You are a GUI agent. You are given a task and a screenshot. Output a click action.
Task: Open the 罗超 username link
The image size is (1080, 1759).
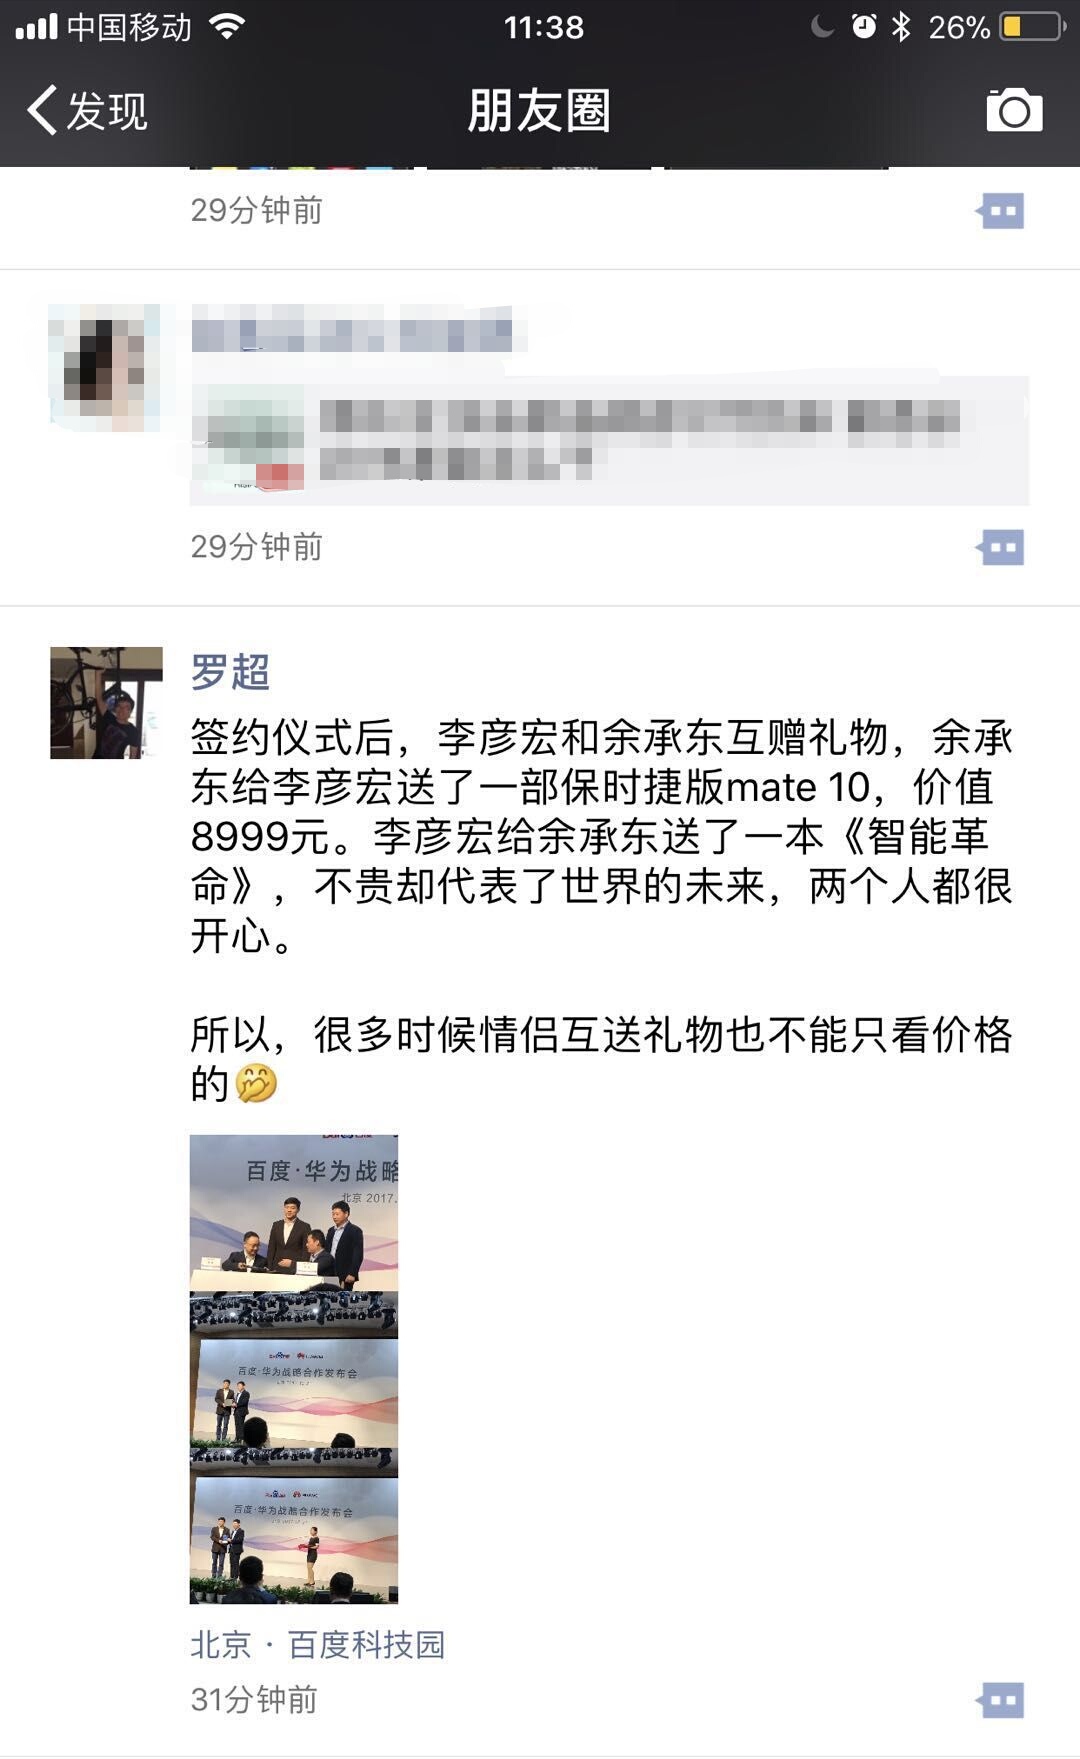tap(230, 672)
